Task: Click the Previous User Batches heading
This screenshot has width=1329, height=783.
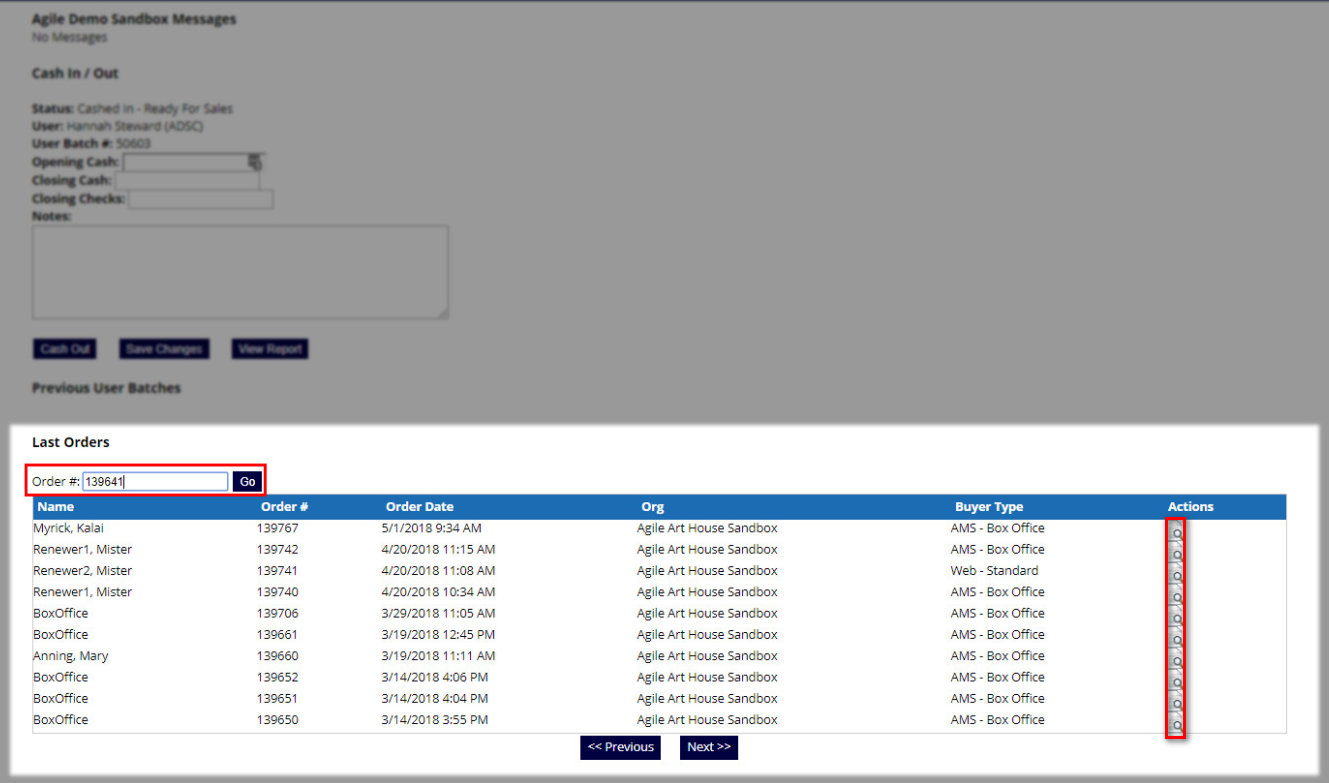Action: pyautogui.click(x=107, y=388)
